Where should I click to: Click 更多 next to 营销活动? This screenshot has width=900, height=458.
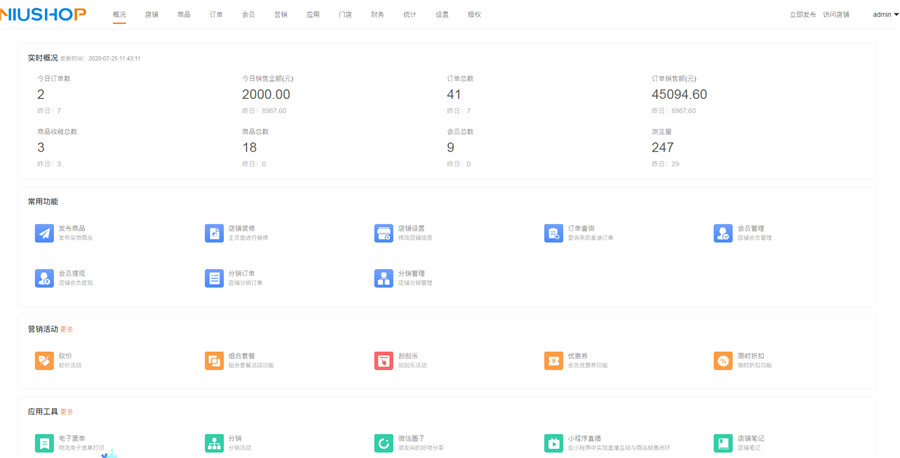[x=67, y=329]
